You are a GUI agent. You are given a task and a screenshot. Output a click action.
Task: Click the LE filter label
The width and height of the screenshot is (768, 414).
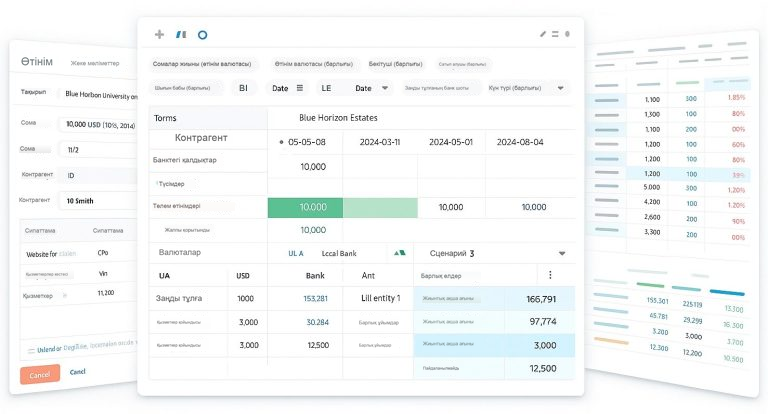pos(326,88)
